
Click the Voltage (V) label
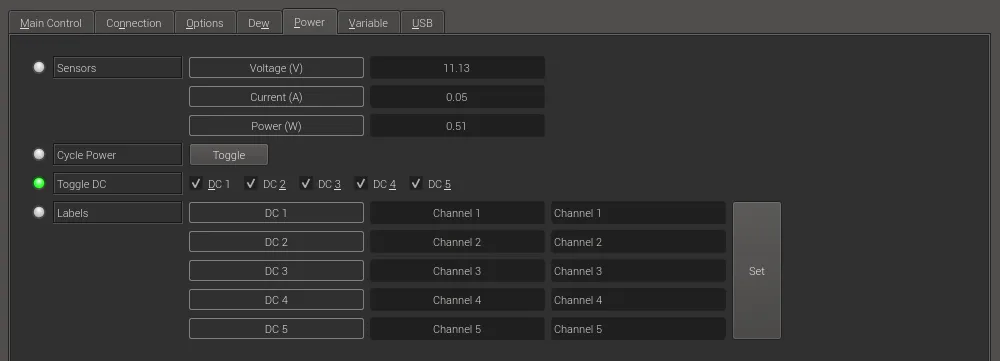[276, 68]
